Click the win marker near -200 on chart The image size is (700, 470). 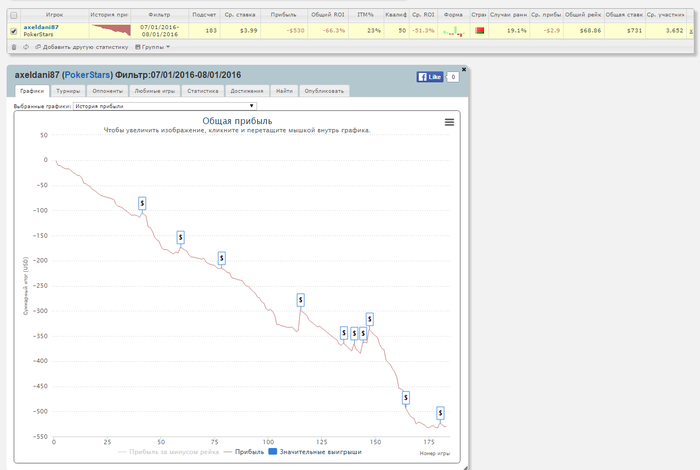(221, 258)
